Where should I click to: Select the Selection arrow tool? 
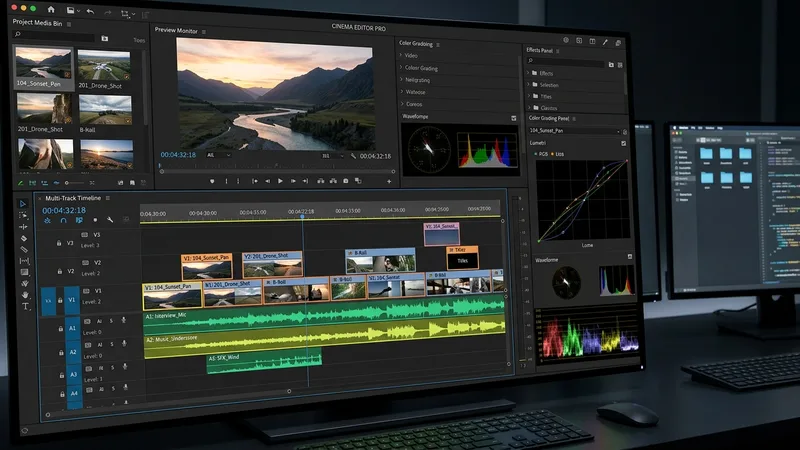click(22, 204)
